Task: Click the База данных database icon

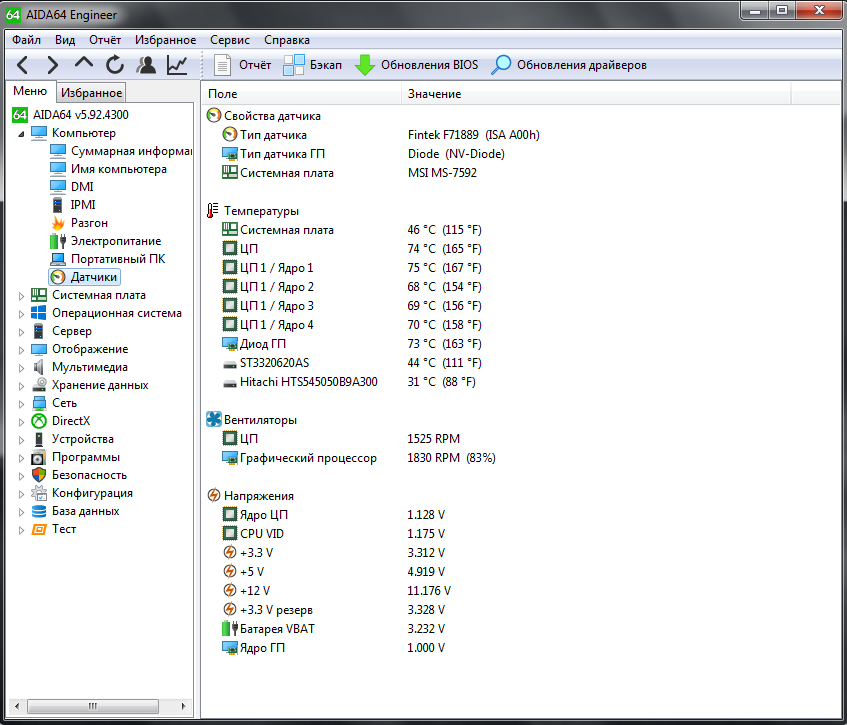Action: click(x=39, y=511)
